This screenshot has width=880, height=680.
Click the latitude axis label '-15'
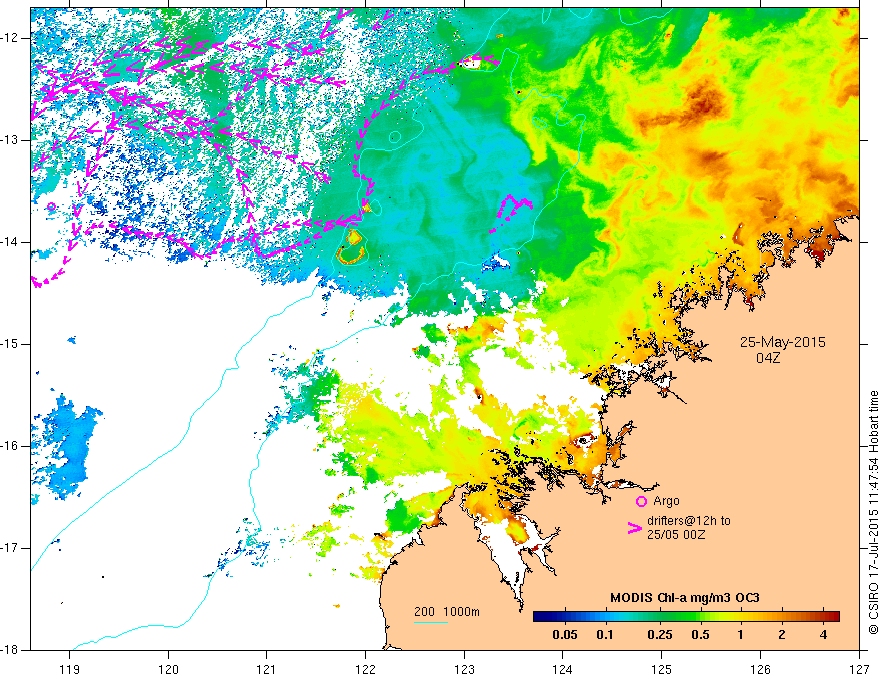(10, 344)
